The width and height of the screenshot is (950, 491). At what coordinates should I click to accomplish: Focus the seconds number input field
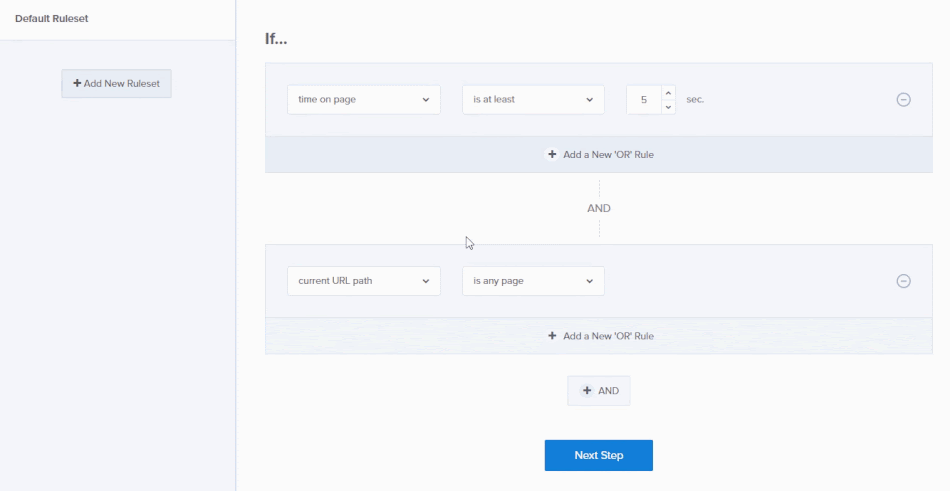[643, 100]
